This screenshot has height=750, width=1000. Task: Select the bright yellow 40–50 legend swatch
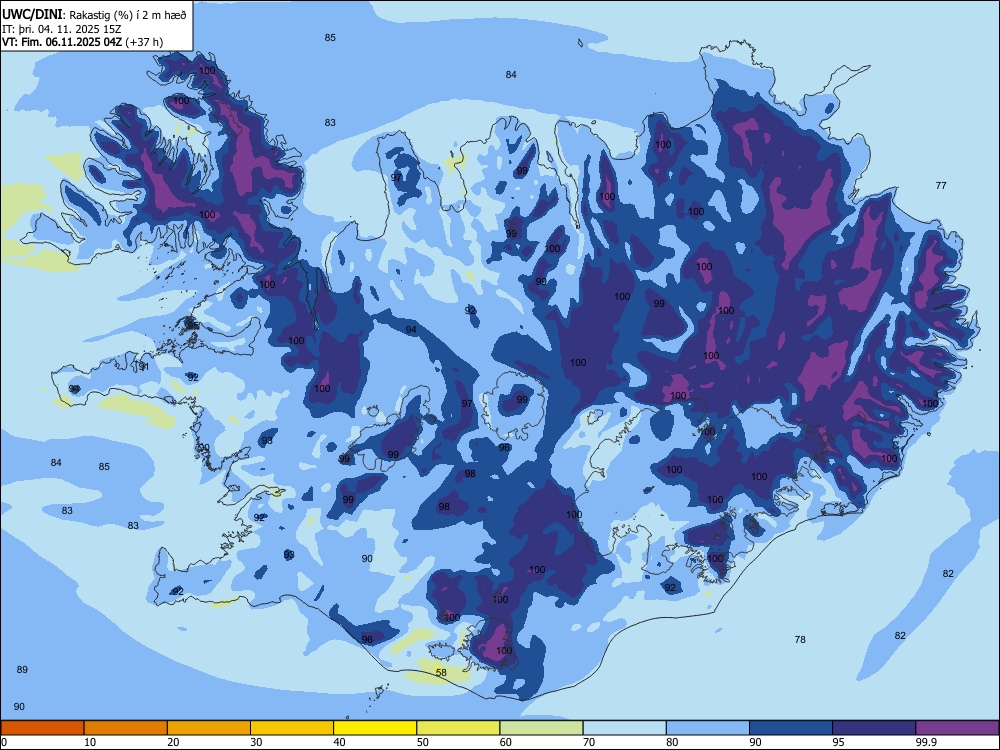click(375, 728)
